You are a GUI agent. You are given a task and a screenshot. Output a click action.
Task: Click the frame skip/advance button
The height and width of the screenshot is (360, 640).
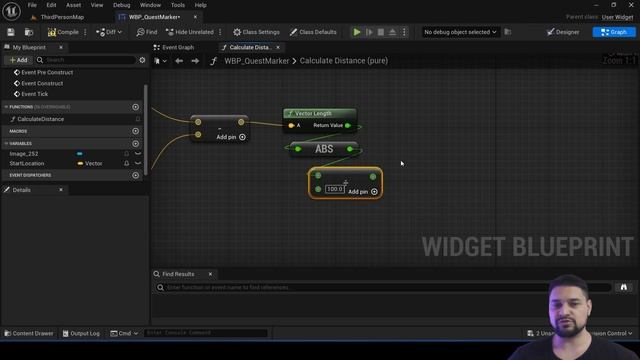(369, 32)
